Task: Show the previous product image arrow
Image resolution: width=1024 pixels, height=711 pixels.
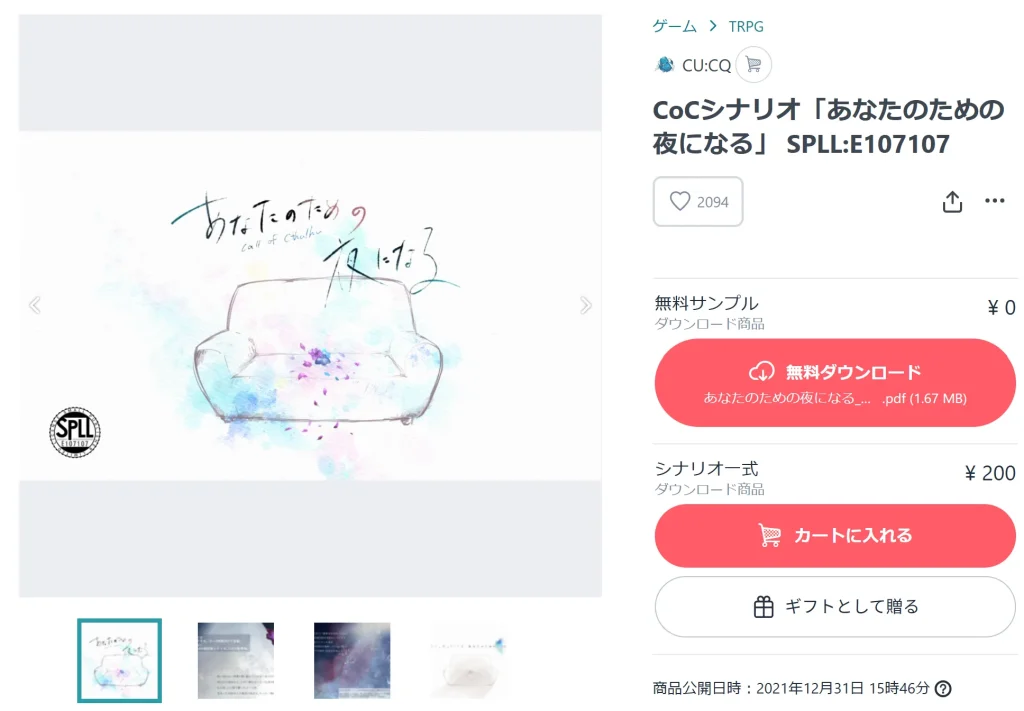Action: (35, 305)
